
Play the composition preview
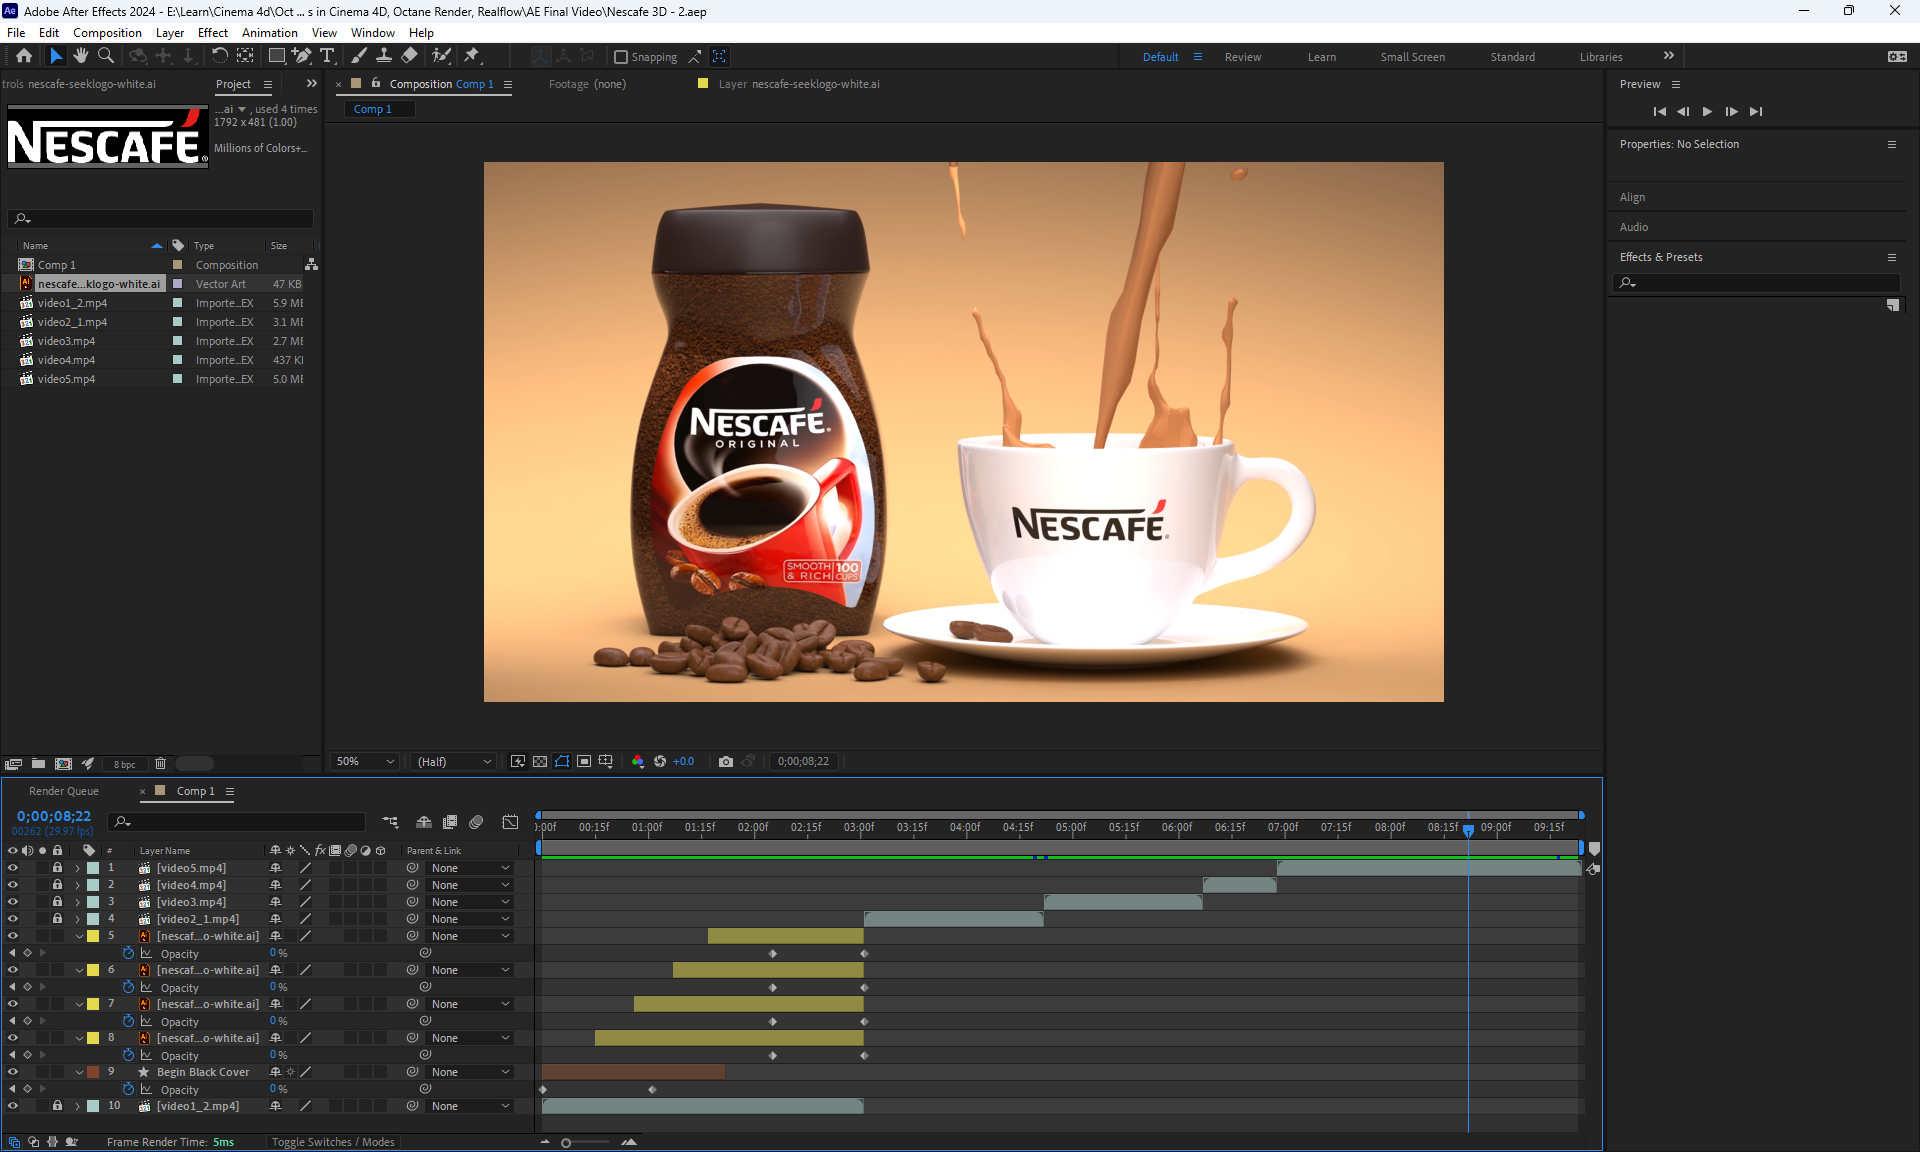(1707, 112)
